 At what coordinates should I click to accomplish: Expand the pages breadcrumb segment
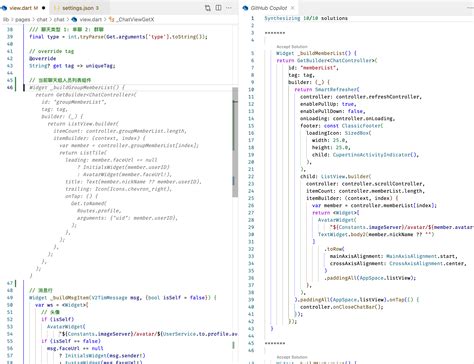(23, 19)
